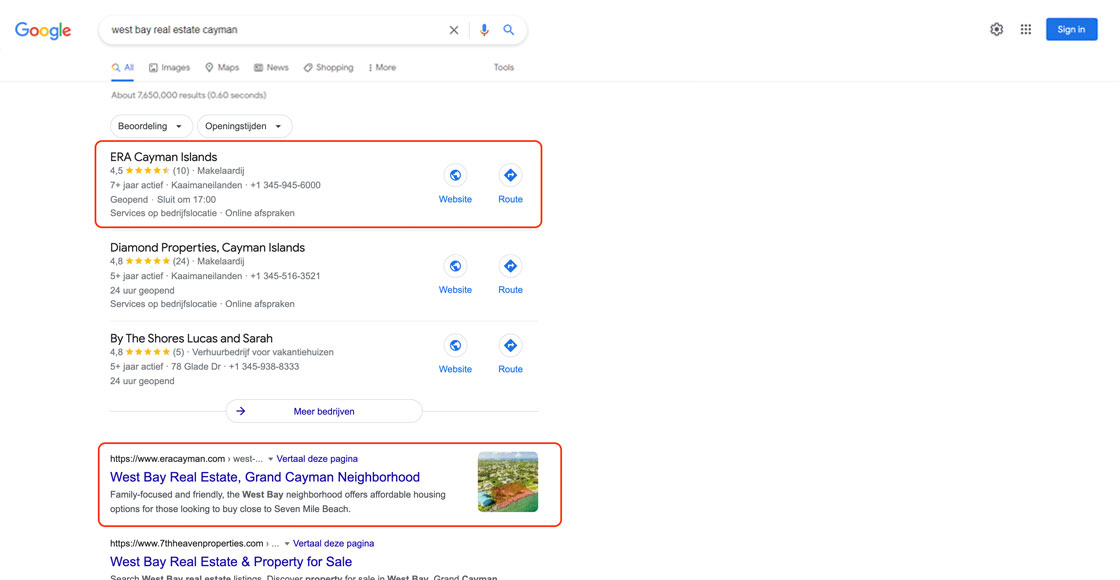Image resolution: width=1120 pixels, height=580 pixels.
Task: Click Vertaal deze pagina for eracayman result
Action: pos(317,459)
